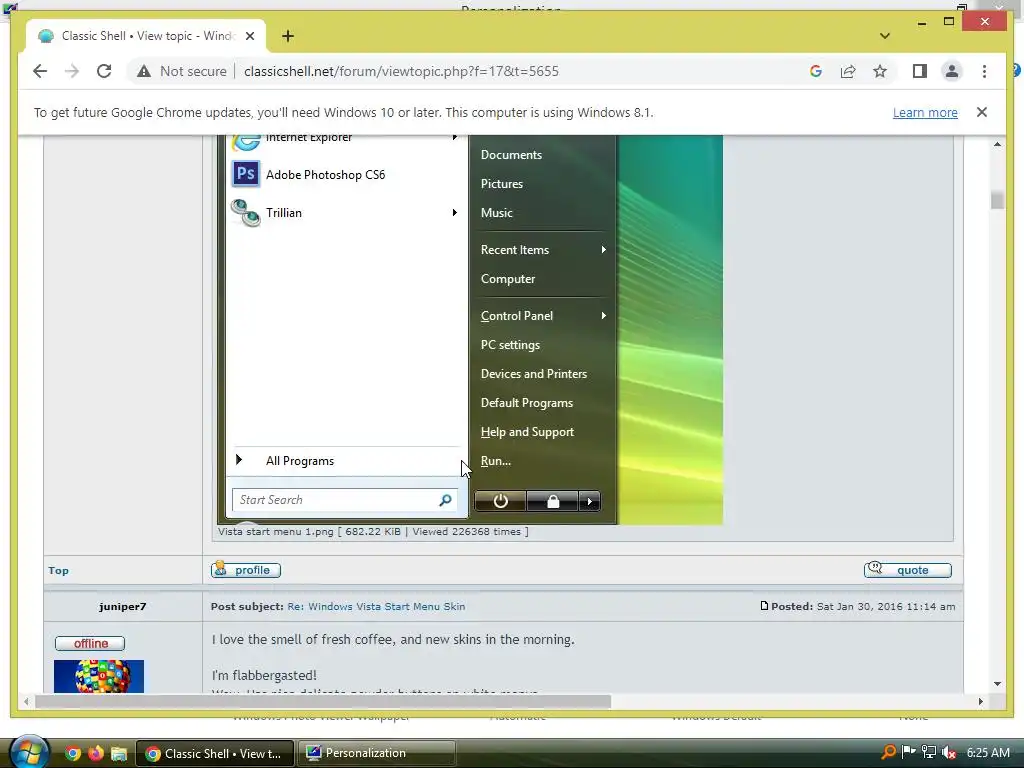Select the Run... entry
This screenshot has width=1024, height=768.
(496, 461)
